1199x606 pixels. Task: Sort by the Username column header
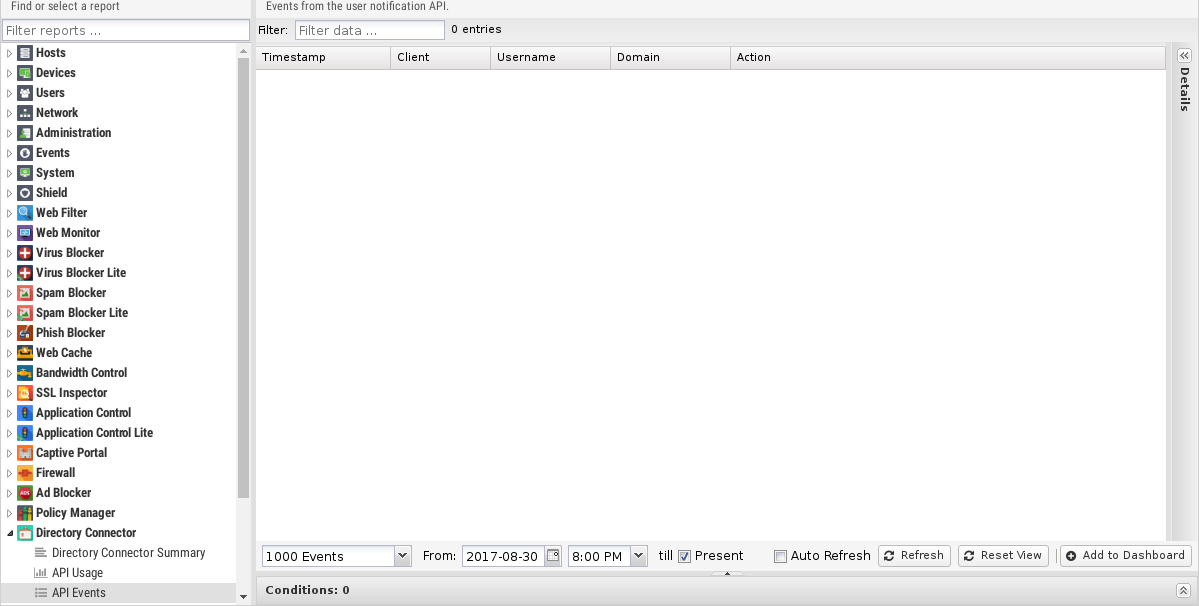(551, 57)
